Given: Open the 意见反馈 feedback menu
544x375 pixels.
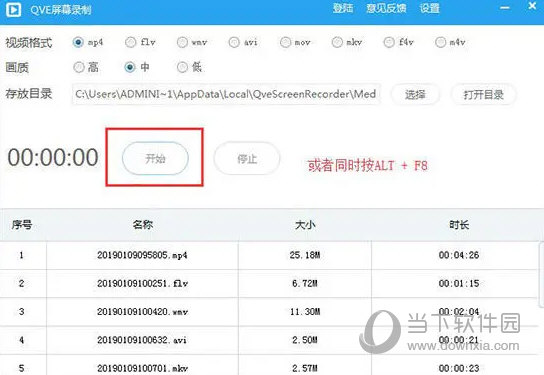Looking at the screenshot, I should [386, 8].
